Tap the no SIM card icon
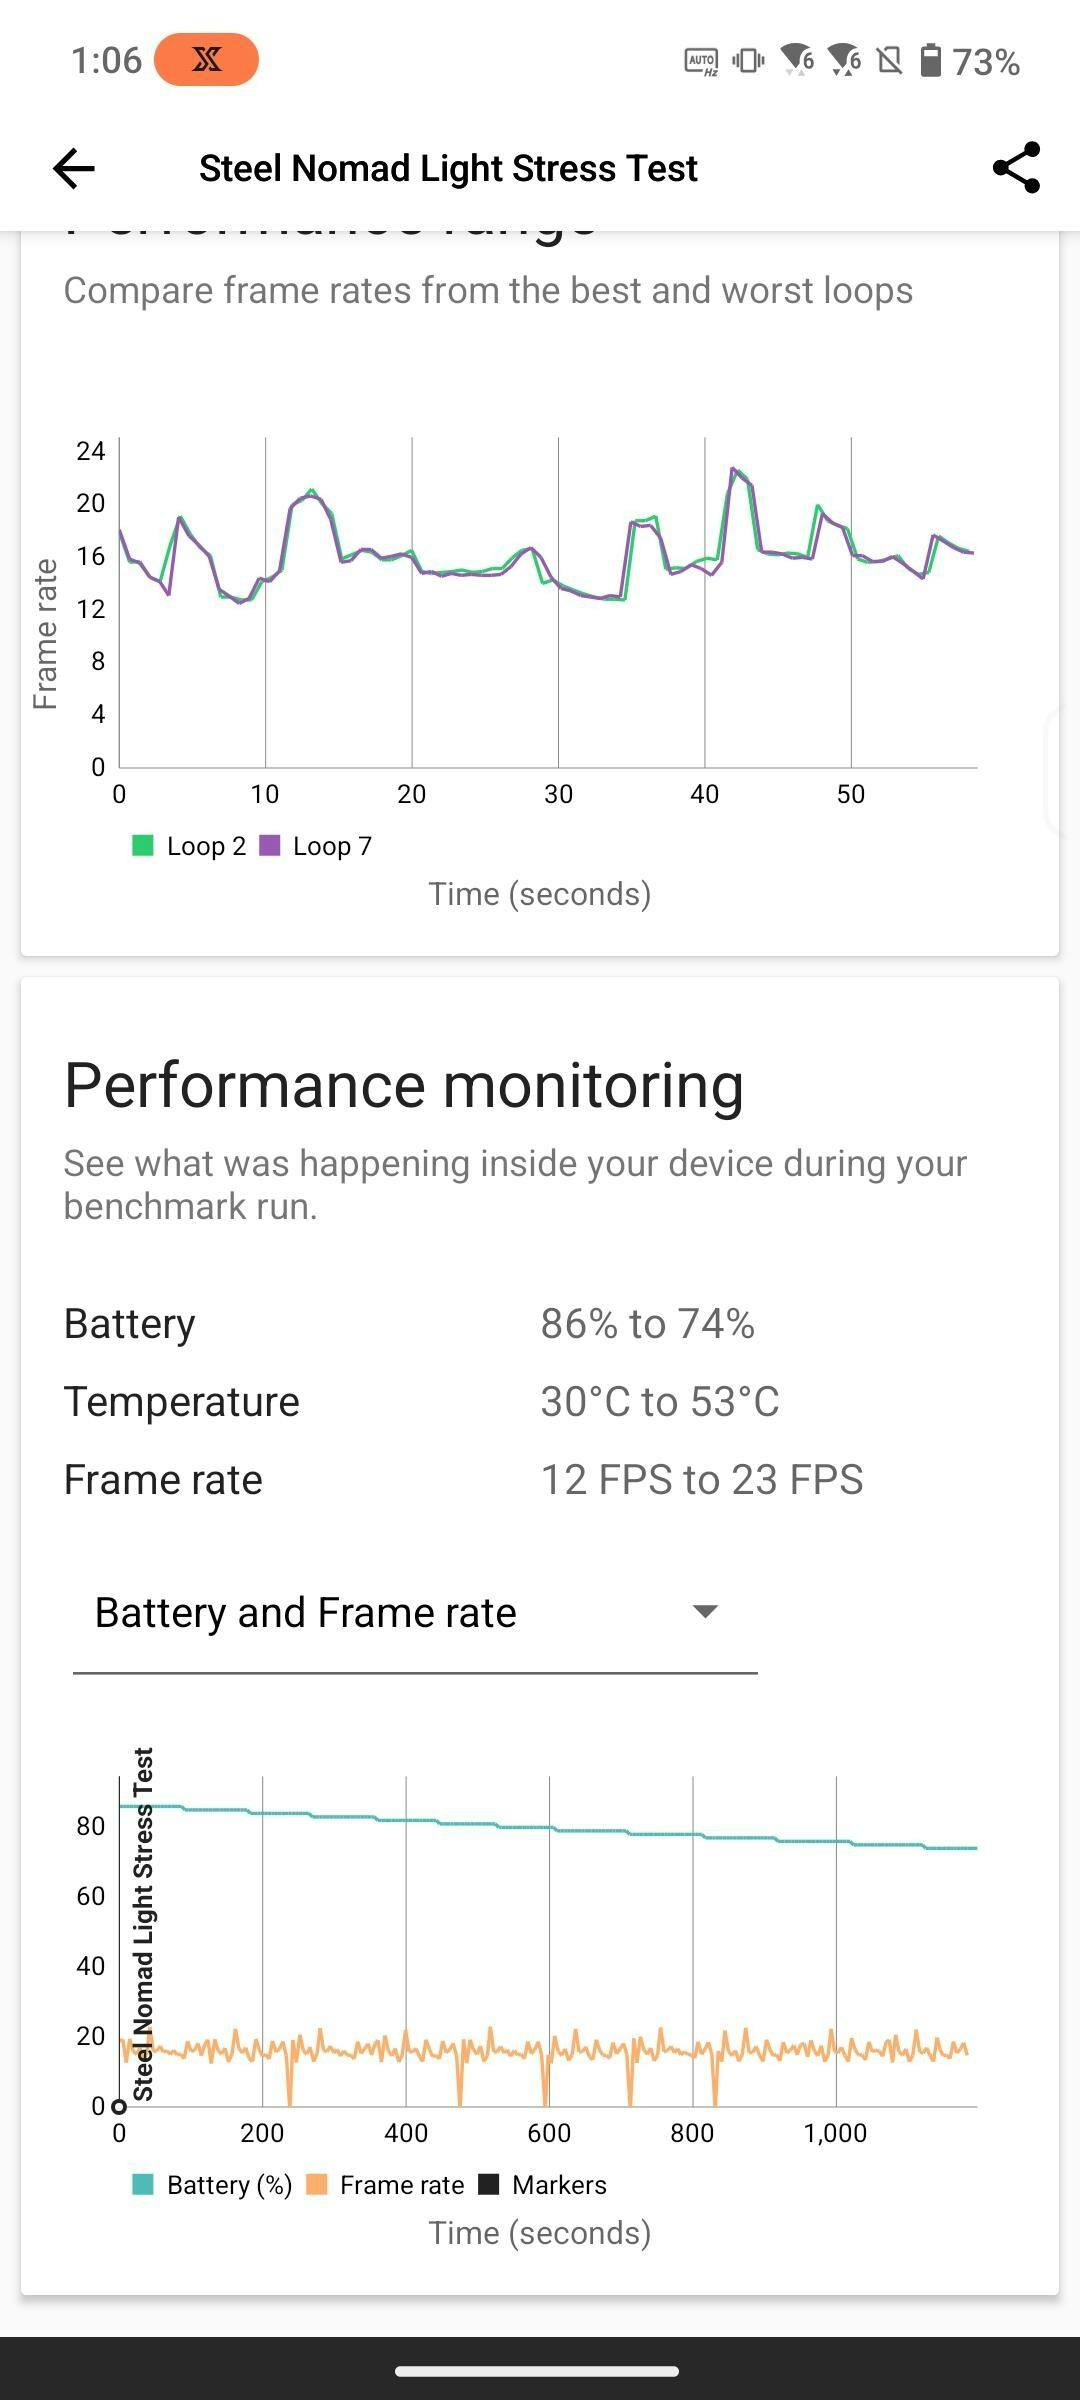 (x=889, y=61)
